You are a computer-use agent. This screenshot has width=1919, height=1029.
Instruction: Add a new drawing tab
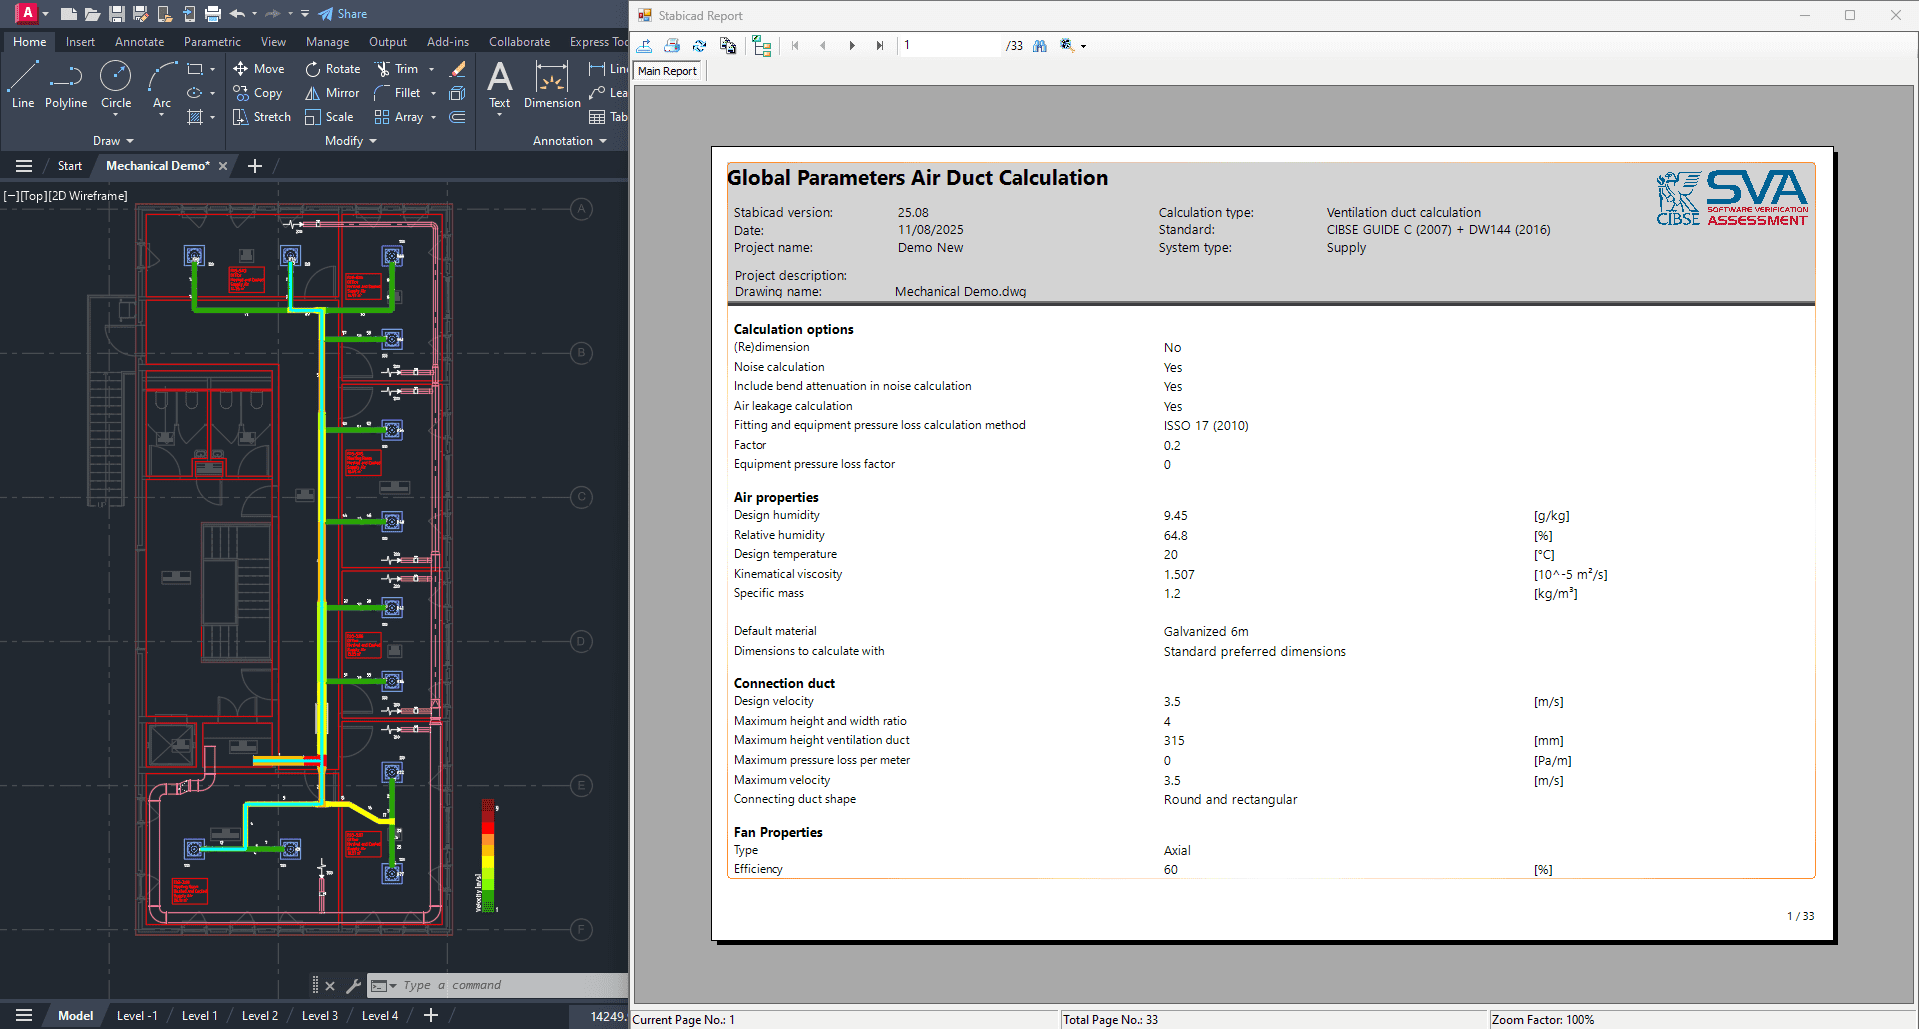pos(255,166)
